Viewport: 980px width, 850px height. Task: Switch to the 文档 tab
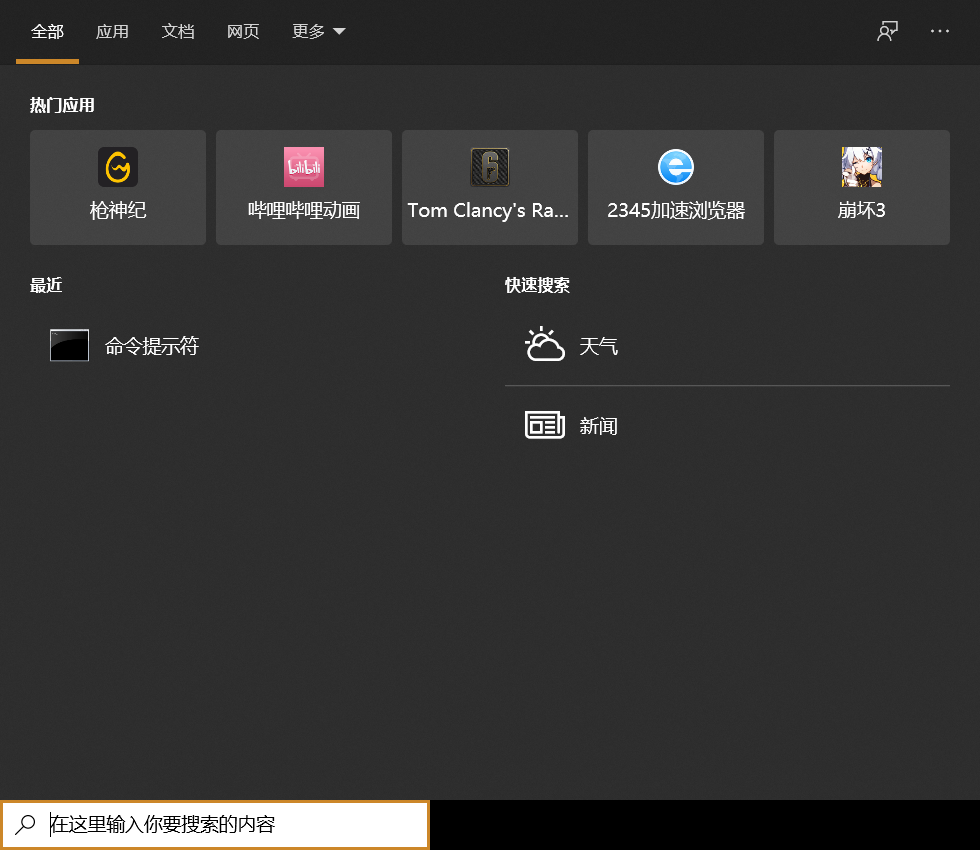coord(178,31)
